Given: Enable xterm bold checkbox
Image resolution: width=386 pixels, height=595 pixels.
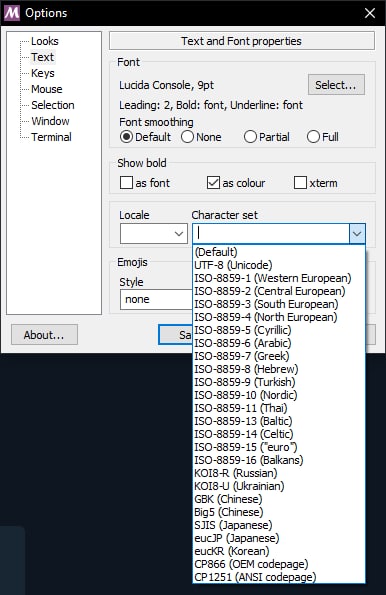Looking at the screenshot, I should (315, 183).
